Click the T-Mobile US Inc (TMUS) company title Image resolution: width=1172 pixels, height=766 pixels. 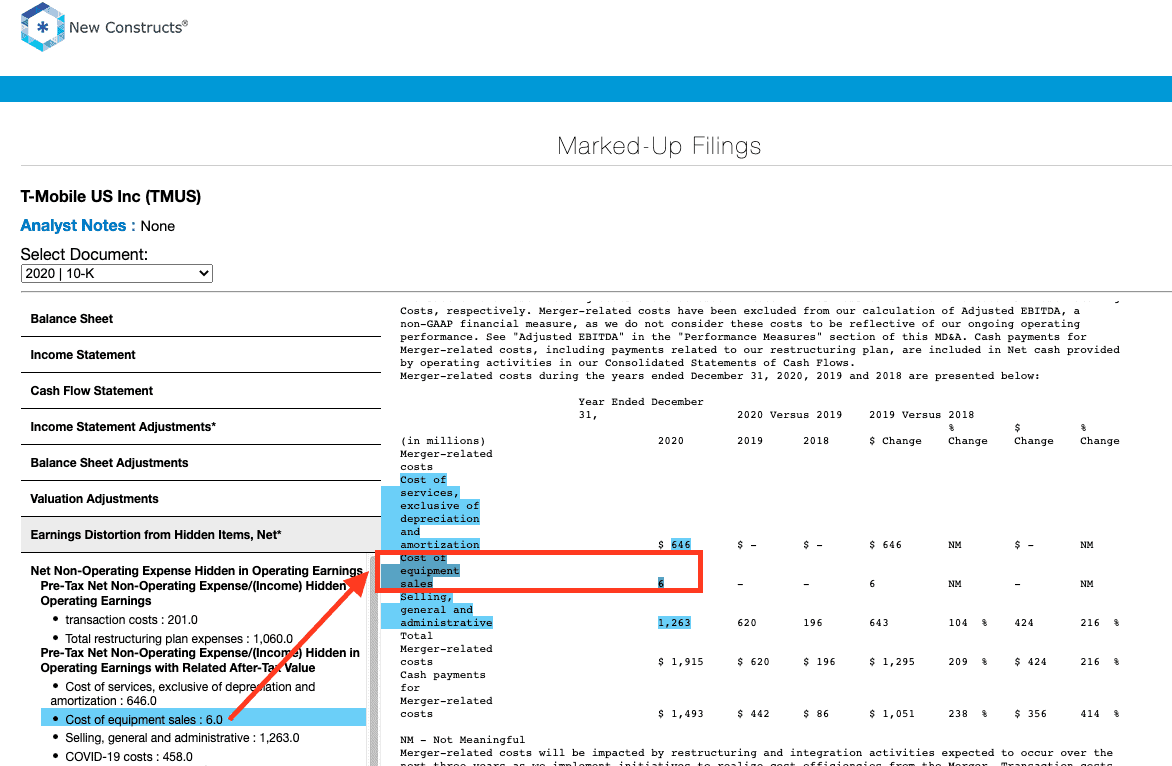[111, 197]
